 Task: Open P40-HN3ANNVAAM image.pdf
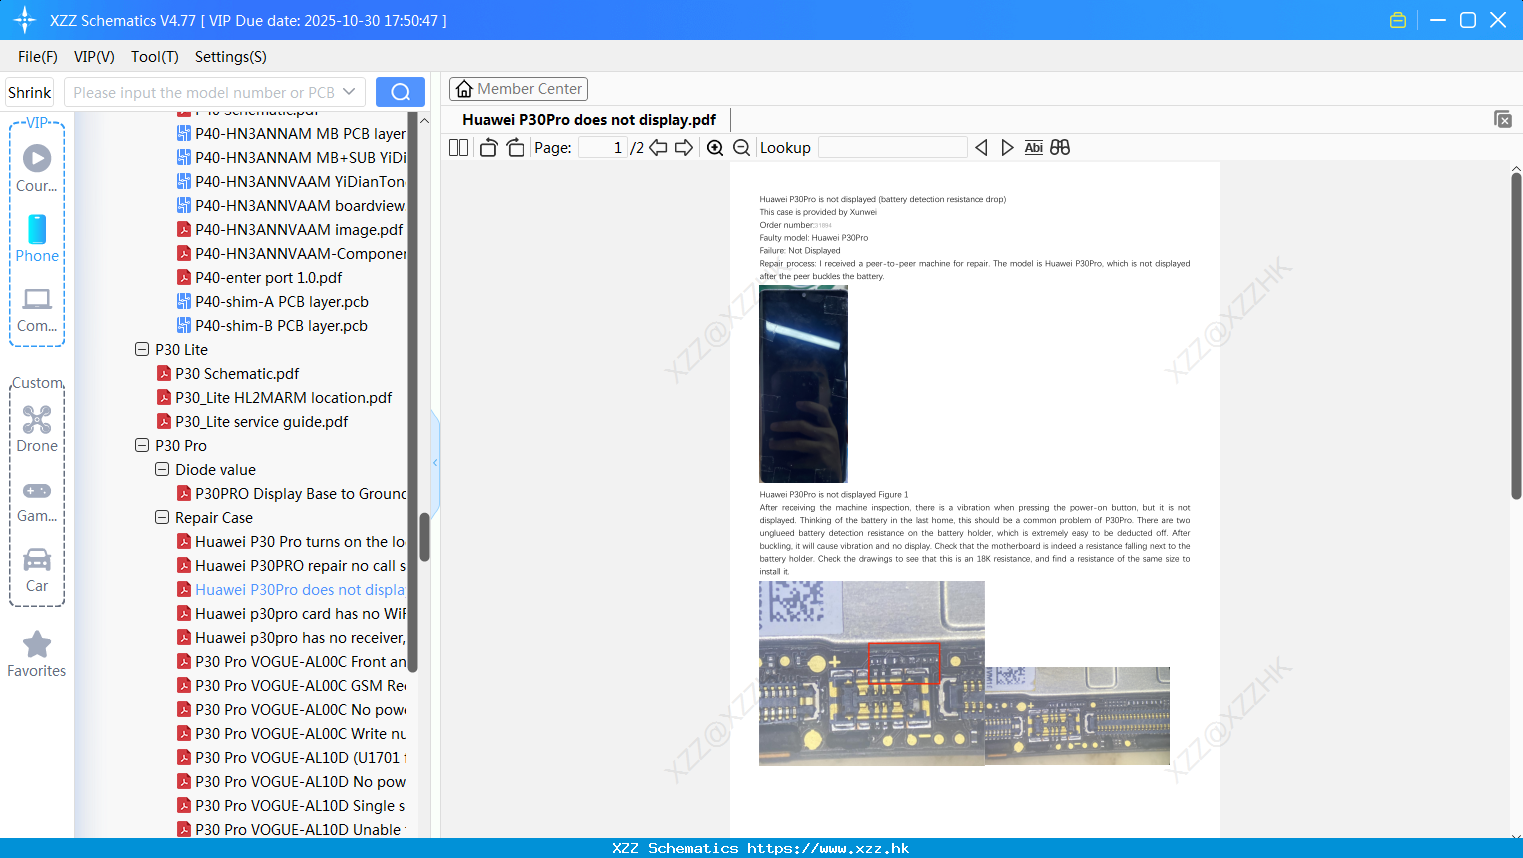290,229
